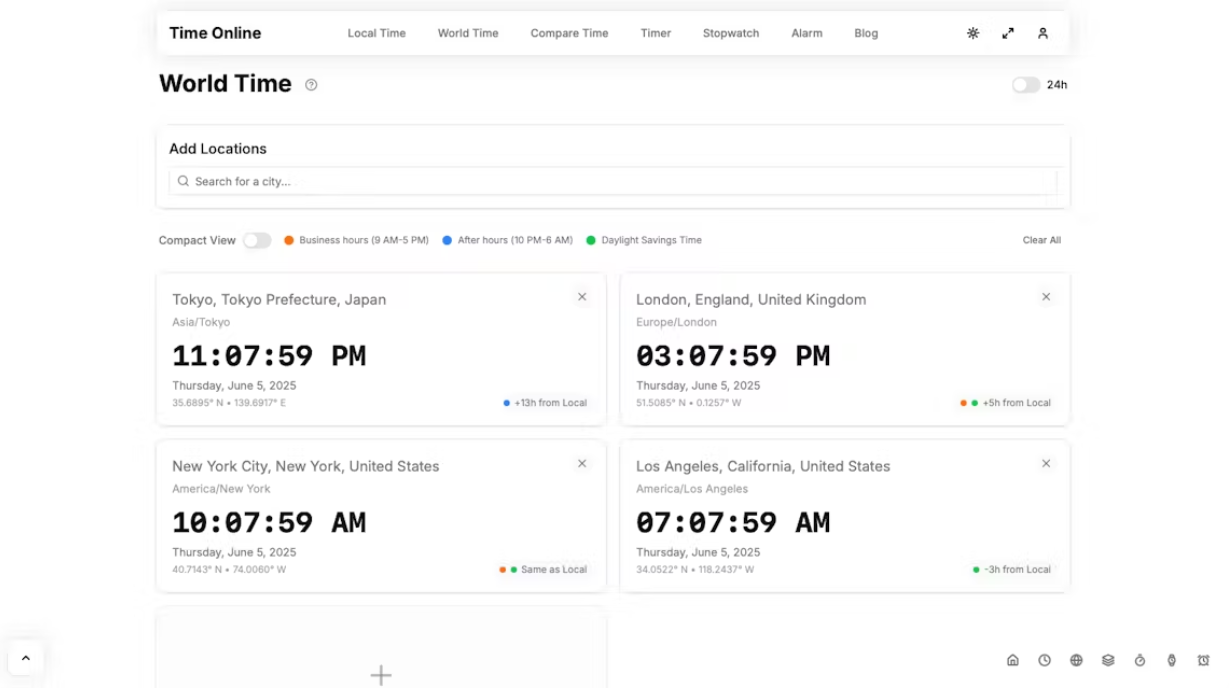Open the Blog nav item

[x=866, y=33]
